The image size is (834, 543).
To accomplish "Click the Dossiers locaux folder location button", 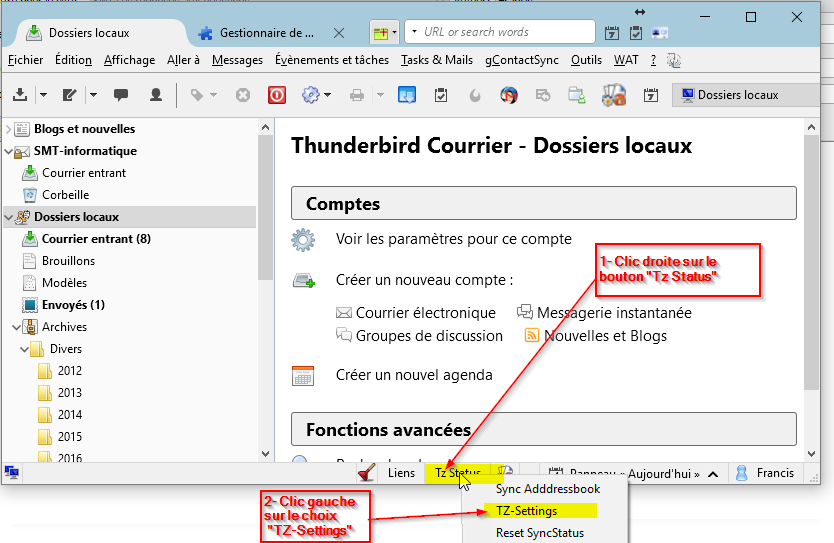I will [x=746, y=95].
